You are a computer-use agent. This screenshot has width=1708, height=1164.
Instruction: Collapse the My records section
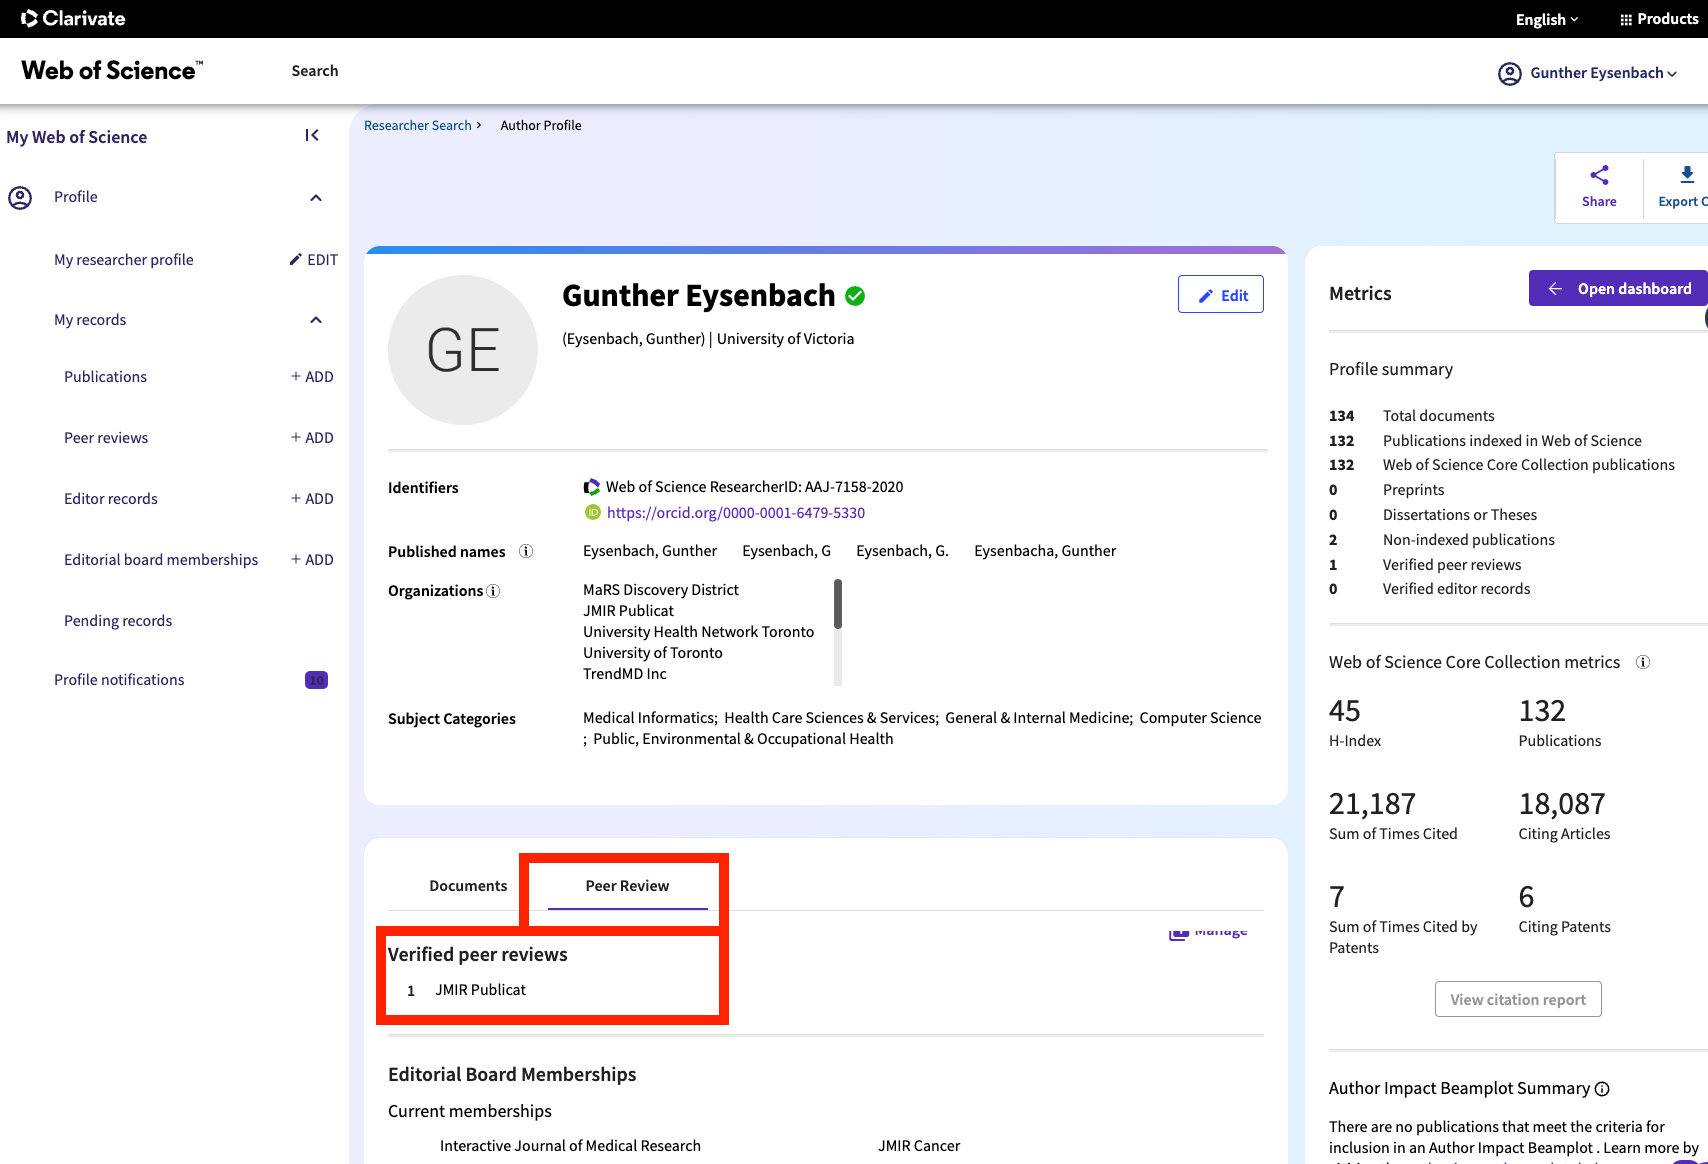[316, 320]
